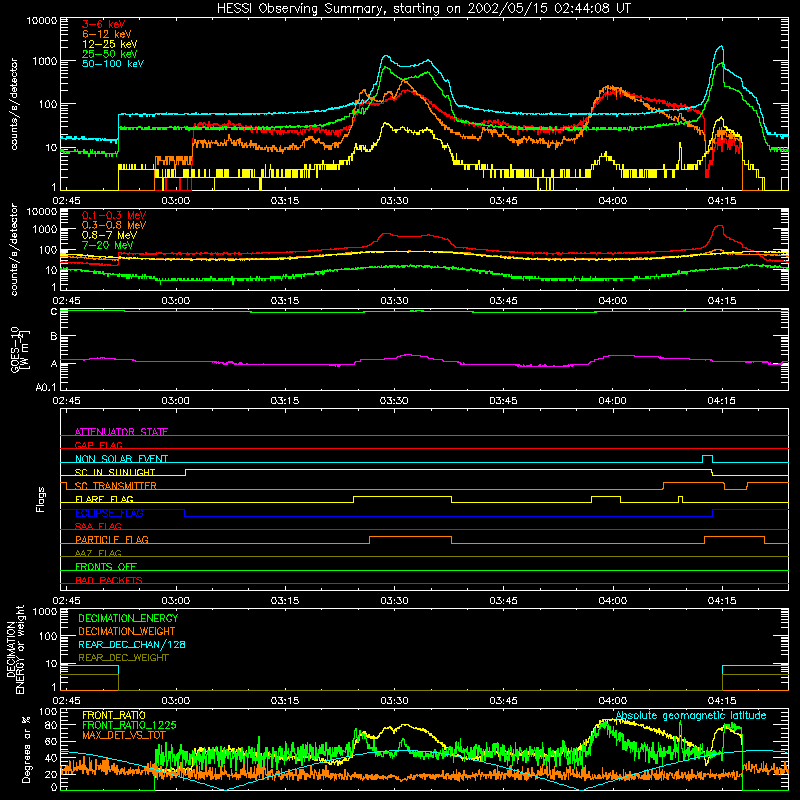Image resolution: width=800 pixels, height=800 pixels.
Task: Click the ECLIPSE_FLAG label
Action: tap(109, 513)
